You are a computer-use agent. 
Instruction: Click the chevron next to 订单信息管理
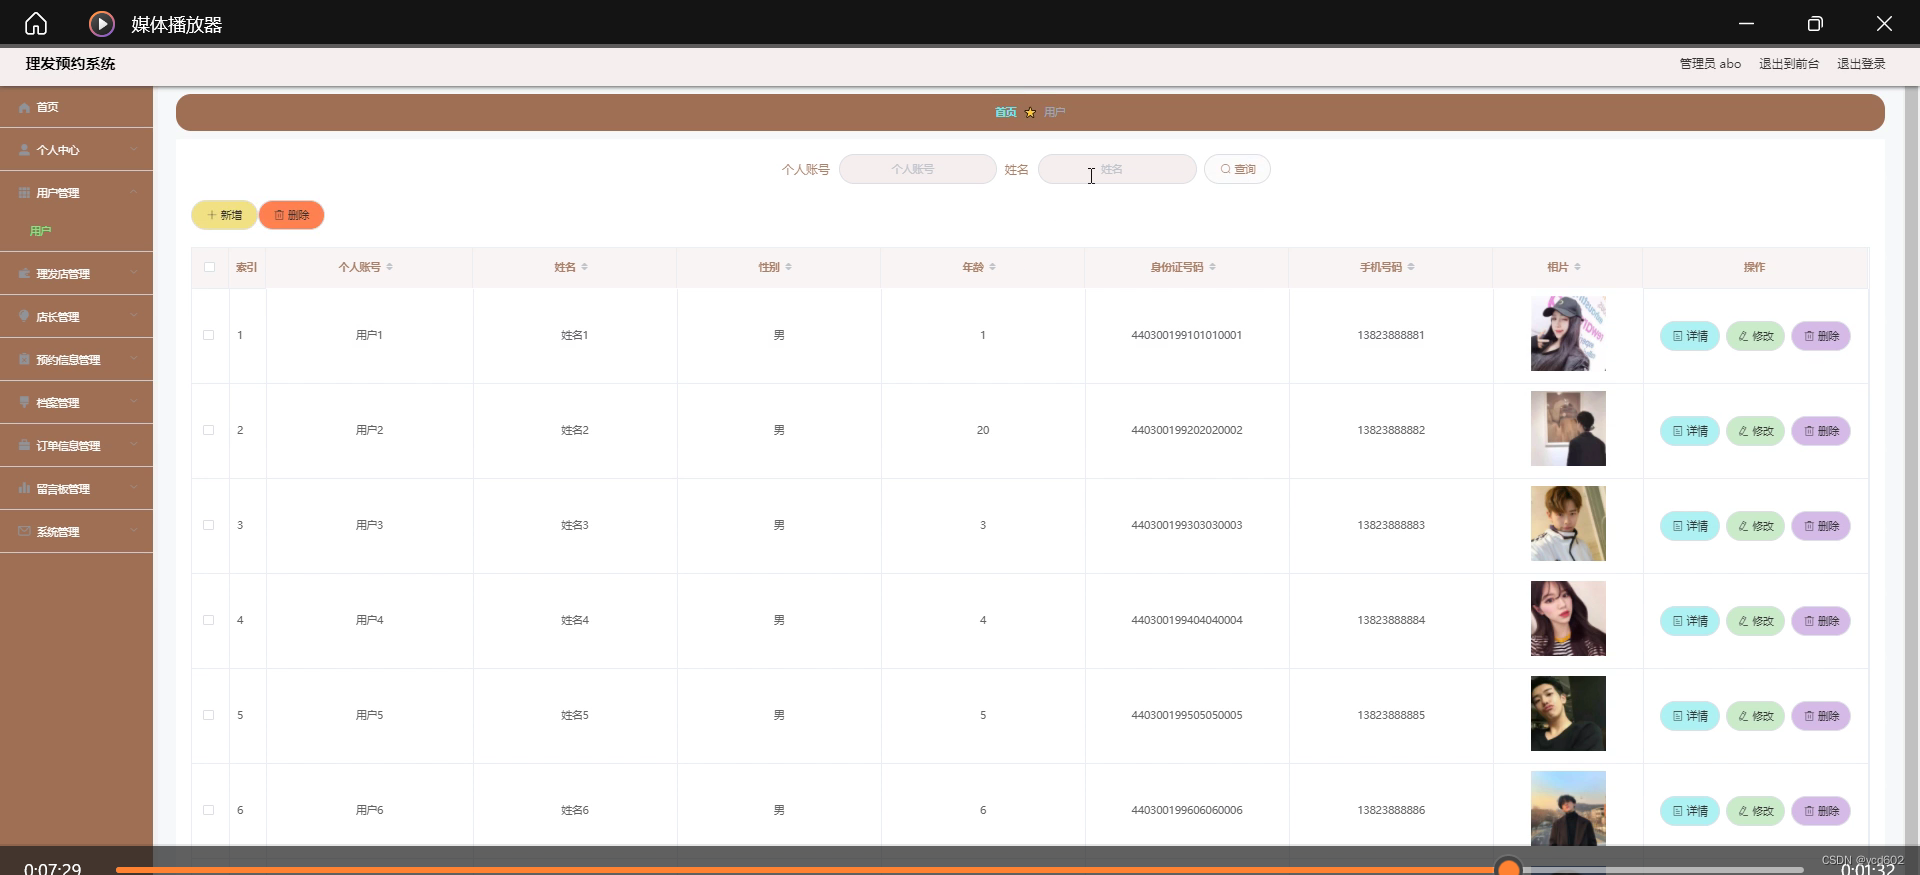point(133,445)
